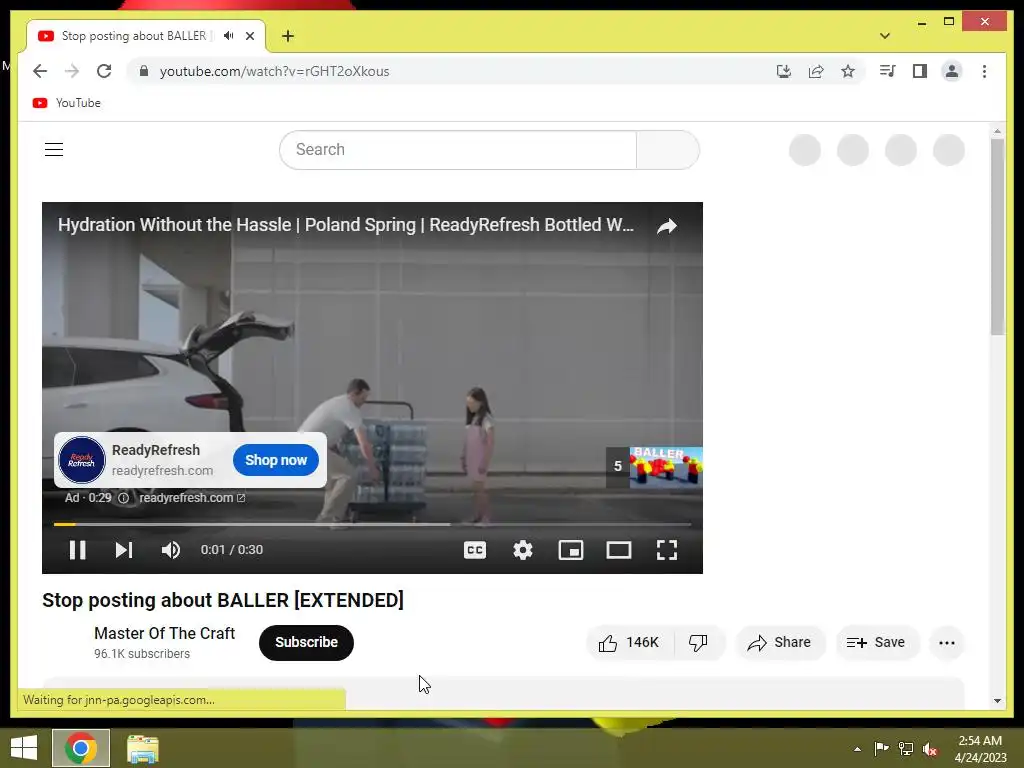
Task: Open ReadyRefresh advertiser logo
Action: 82,460
